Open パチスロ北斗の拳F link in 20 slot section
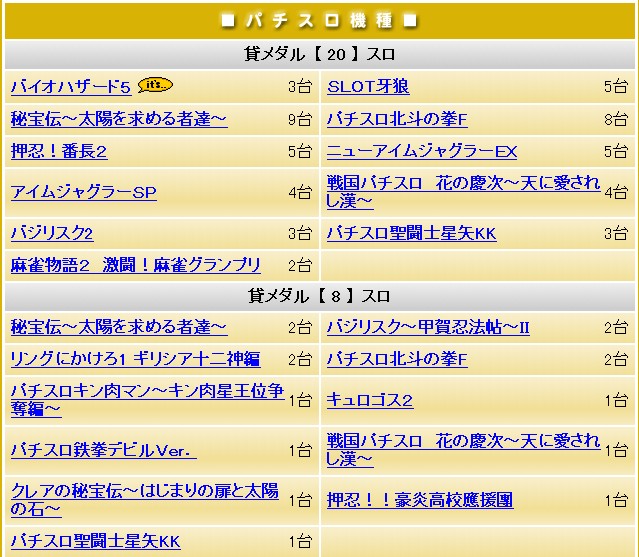Image resolution: width=639 pixels, height=557 pixels. 397,119
